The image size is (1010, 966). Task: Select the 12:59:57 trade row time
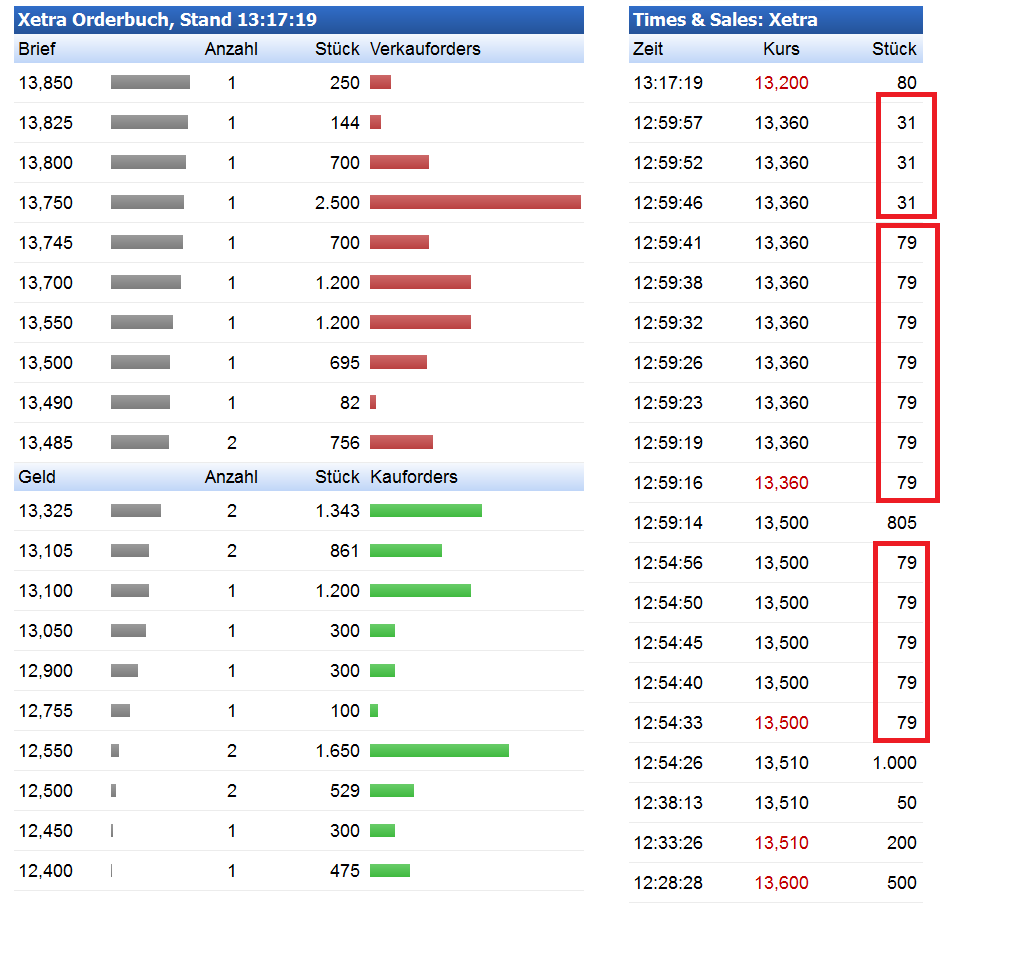(x=668, y=123)
